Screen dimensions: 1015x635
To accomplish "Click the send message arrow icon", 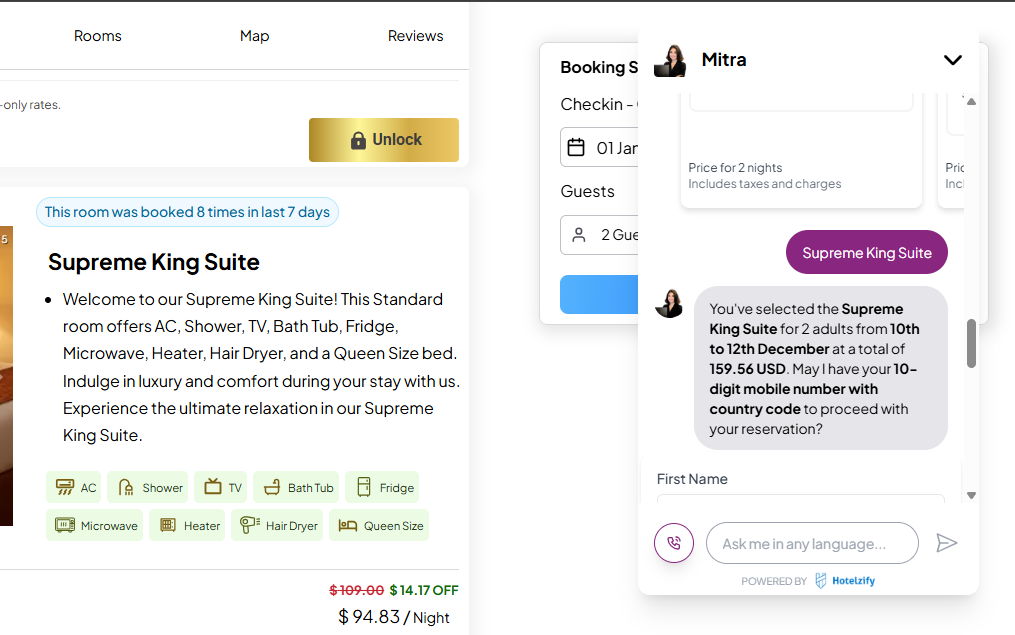I will point(946,543).
